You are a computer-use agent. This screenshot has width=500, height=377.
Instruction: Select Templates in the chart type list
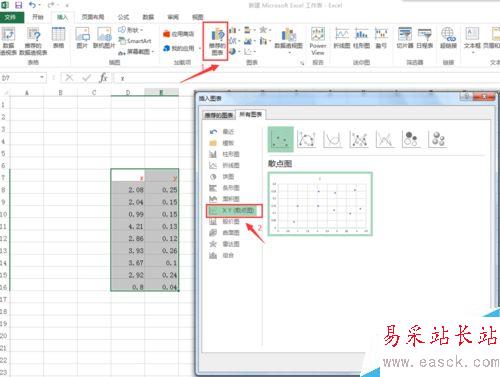point(222,143)
